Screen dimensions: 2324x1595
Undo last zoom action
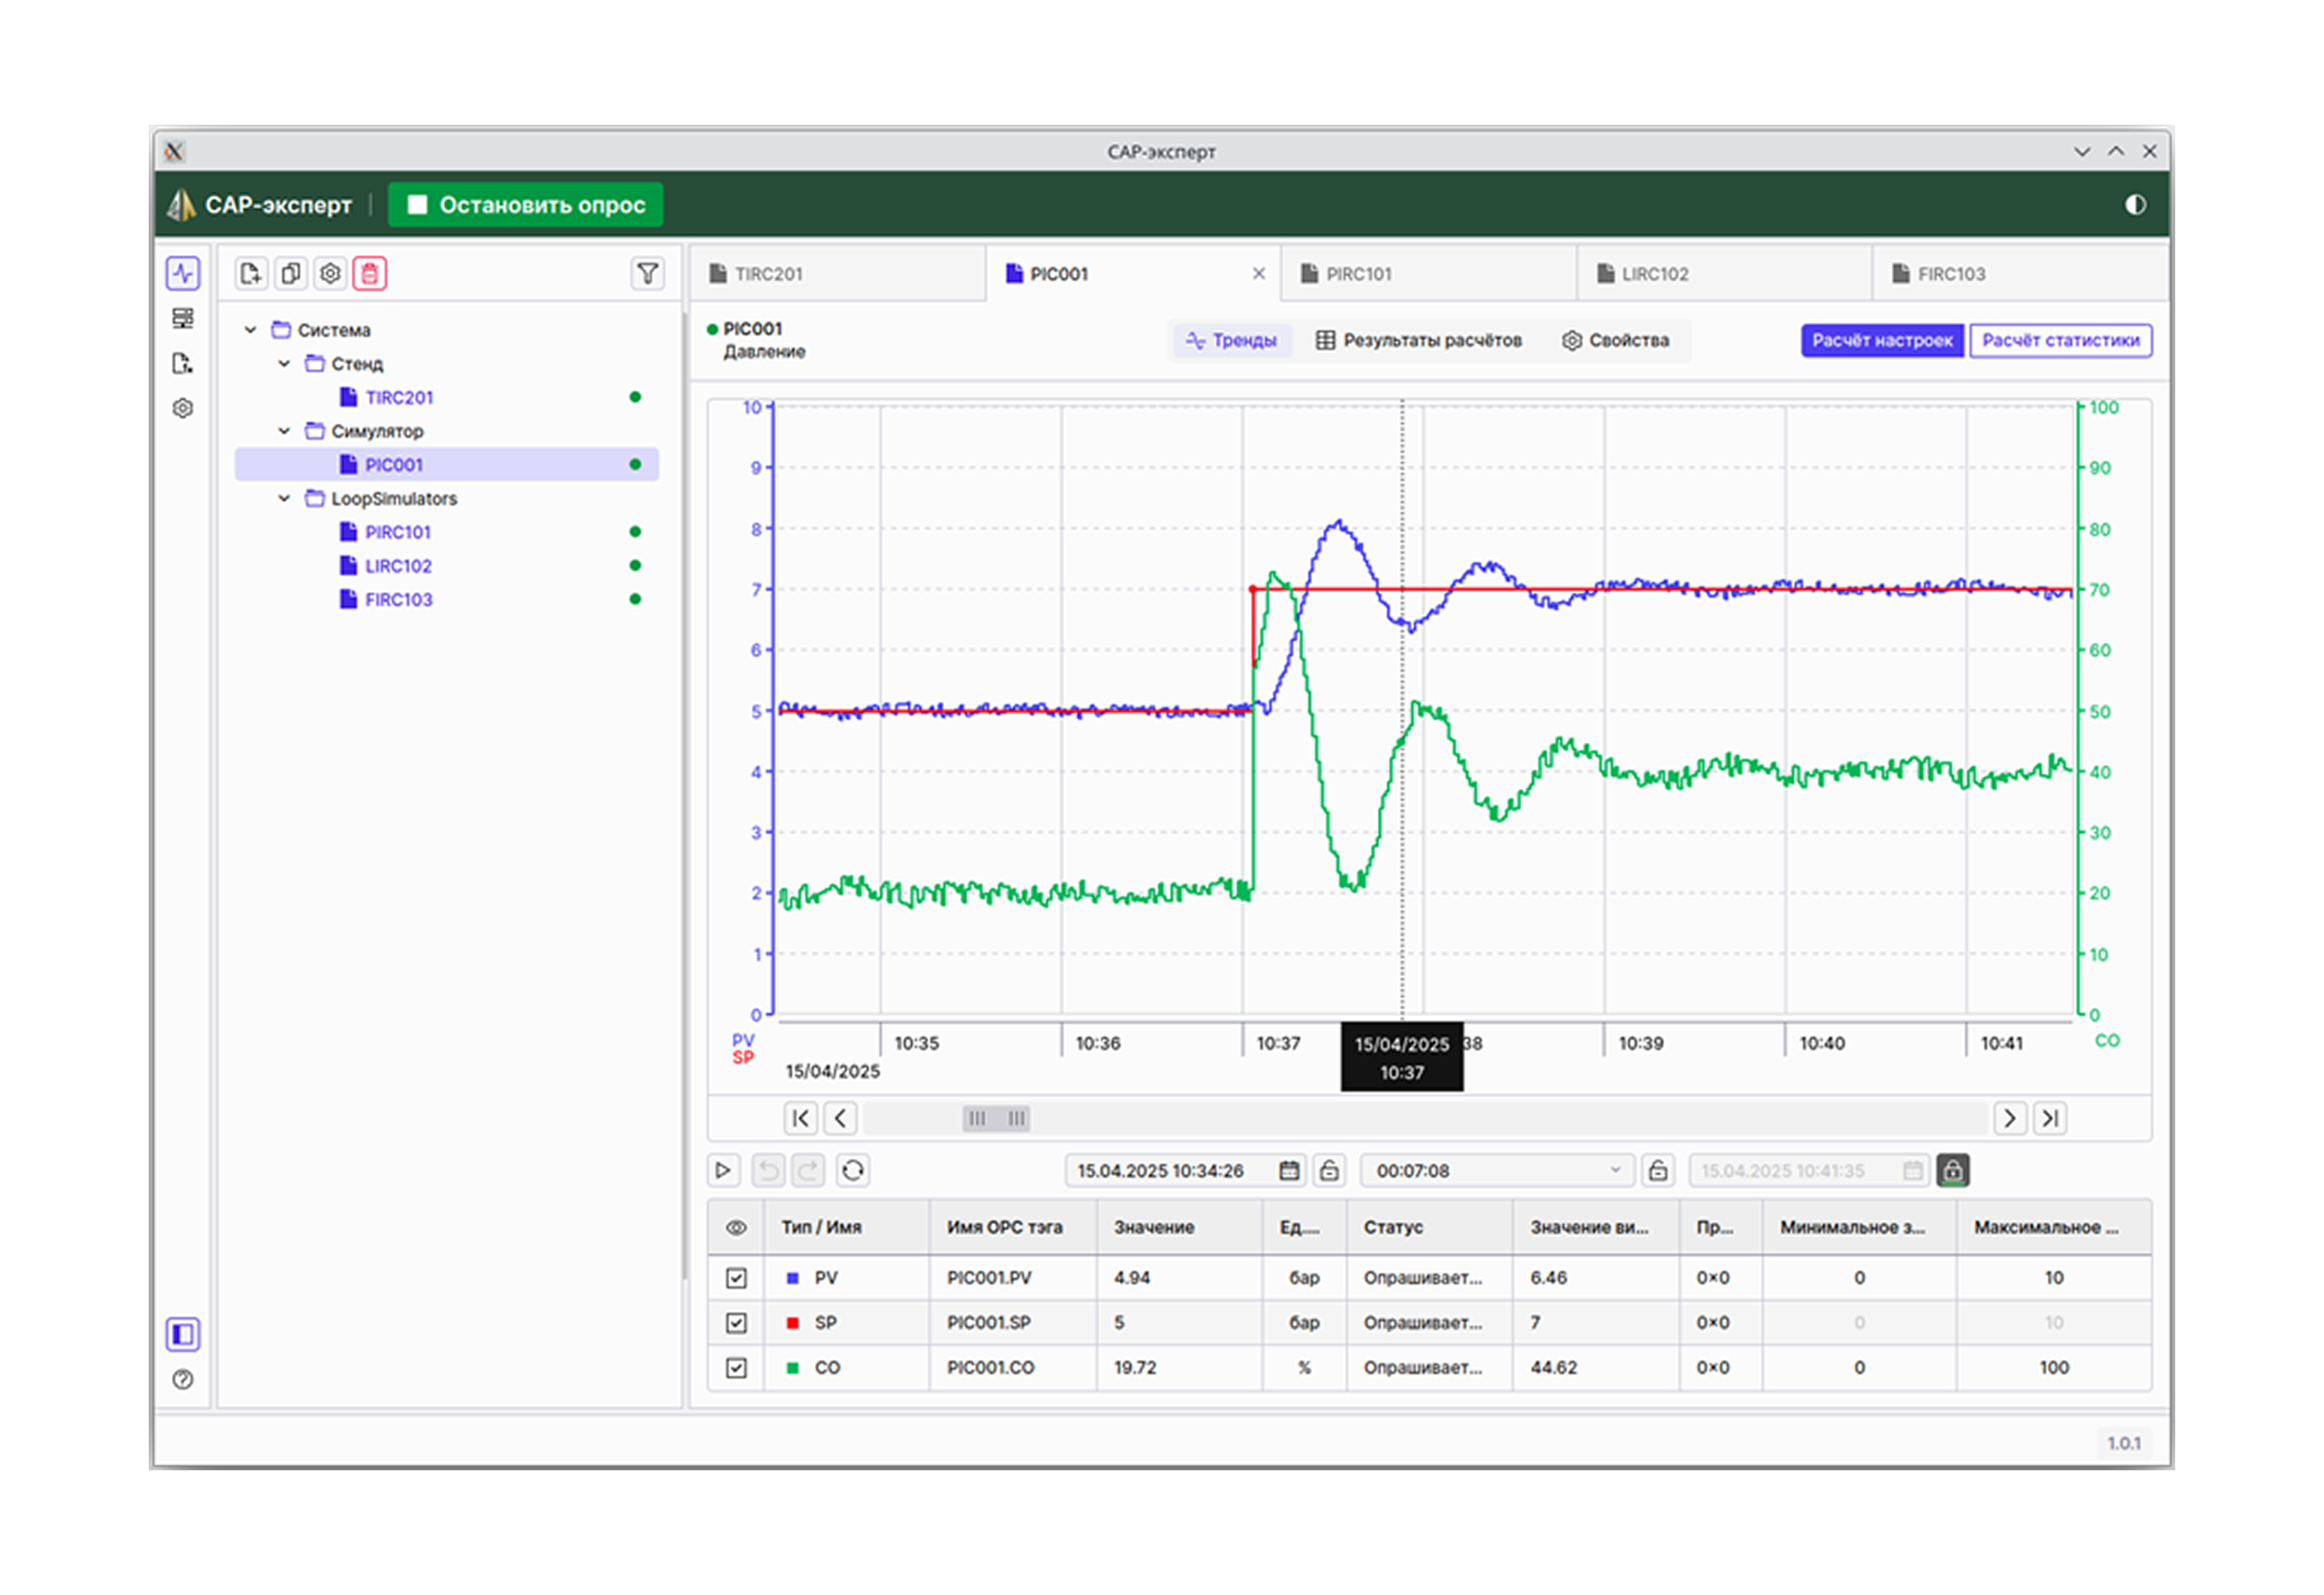(768, 1170)
